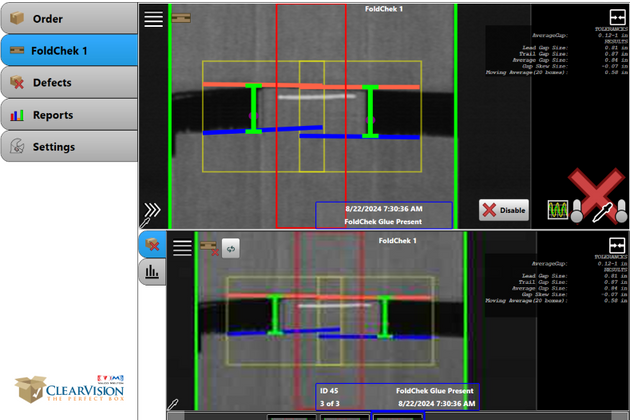Click the Disable button
The height and width of the screenshot is (420, 630).
coord(504,210)
